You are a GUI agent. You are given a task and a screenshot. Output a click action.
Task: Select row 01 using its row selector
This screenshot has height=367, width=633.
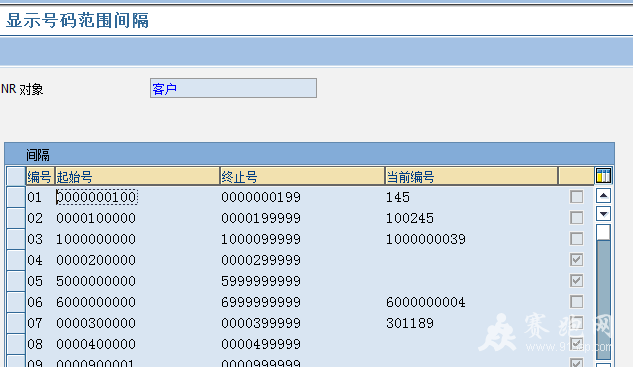[x=16, y=197]
